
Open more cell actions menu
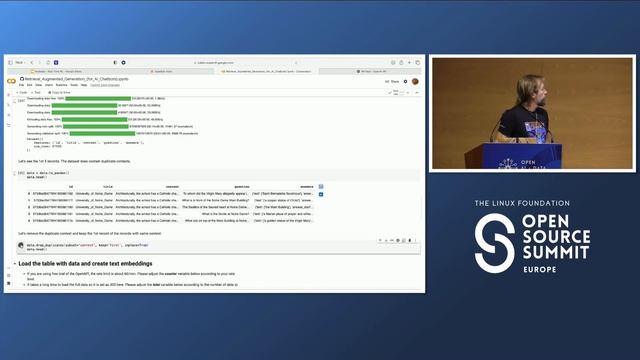point(416,240)
